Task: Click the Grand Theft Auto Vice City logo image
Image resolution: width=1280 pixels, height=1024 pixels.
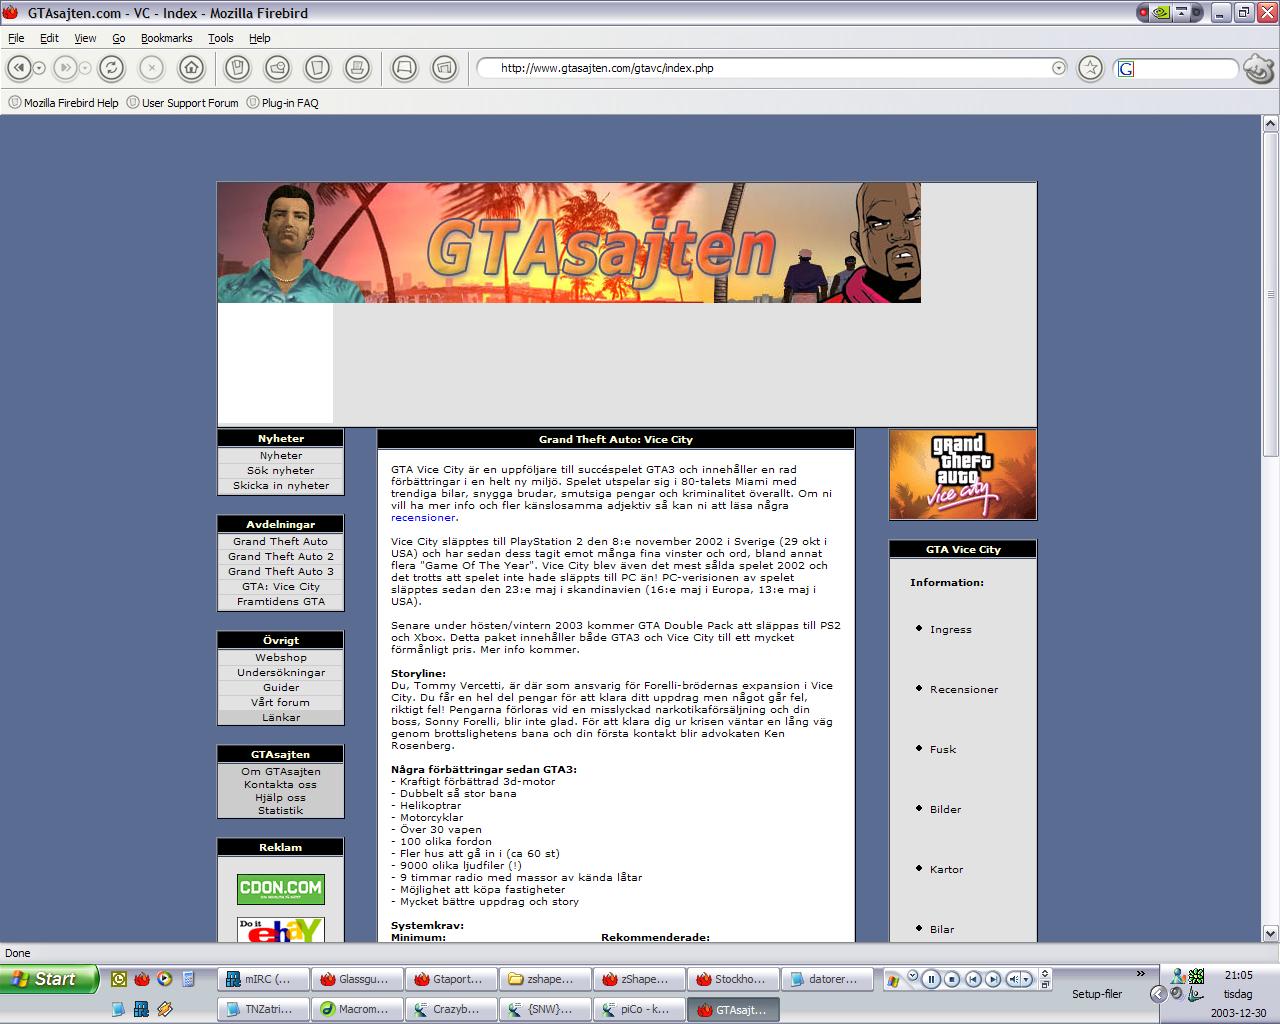Action: (x=963, y=475)
